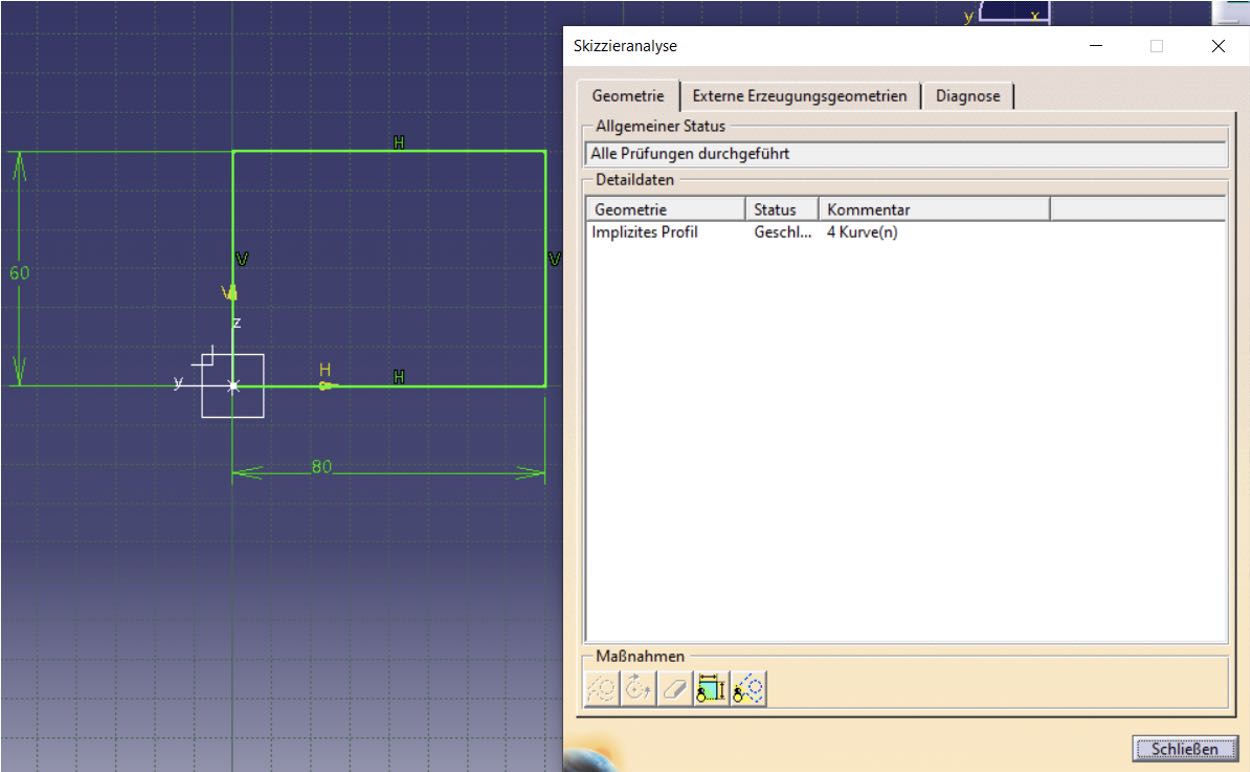
Task: Click the construction mode icon under Maßnahmen
Action: (x=602, y=689)
